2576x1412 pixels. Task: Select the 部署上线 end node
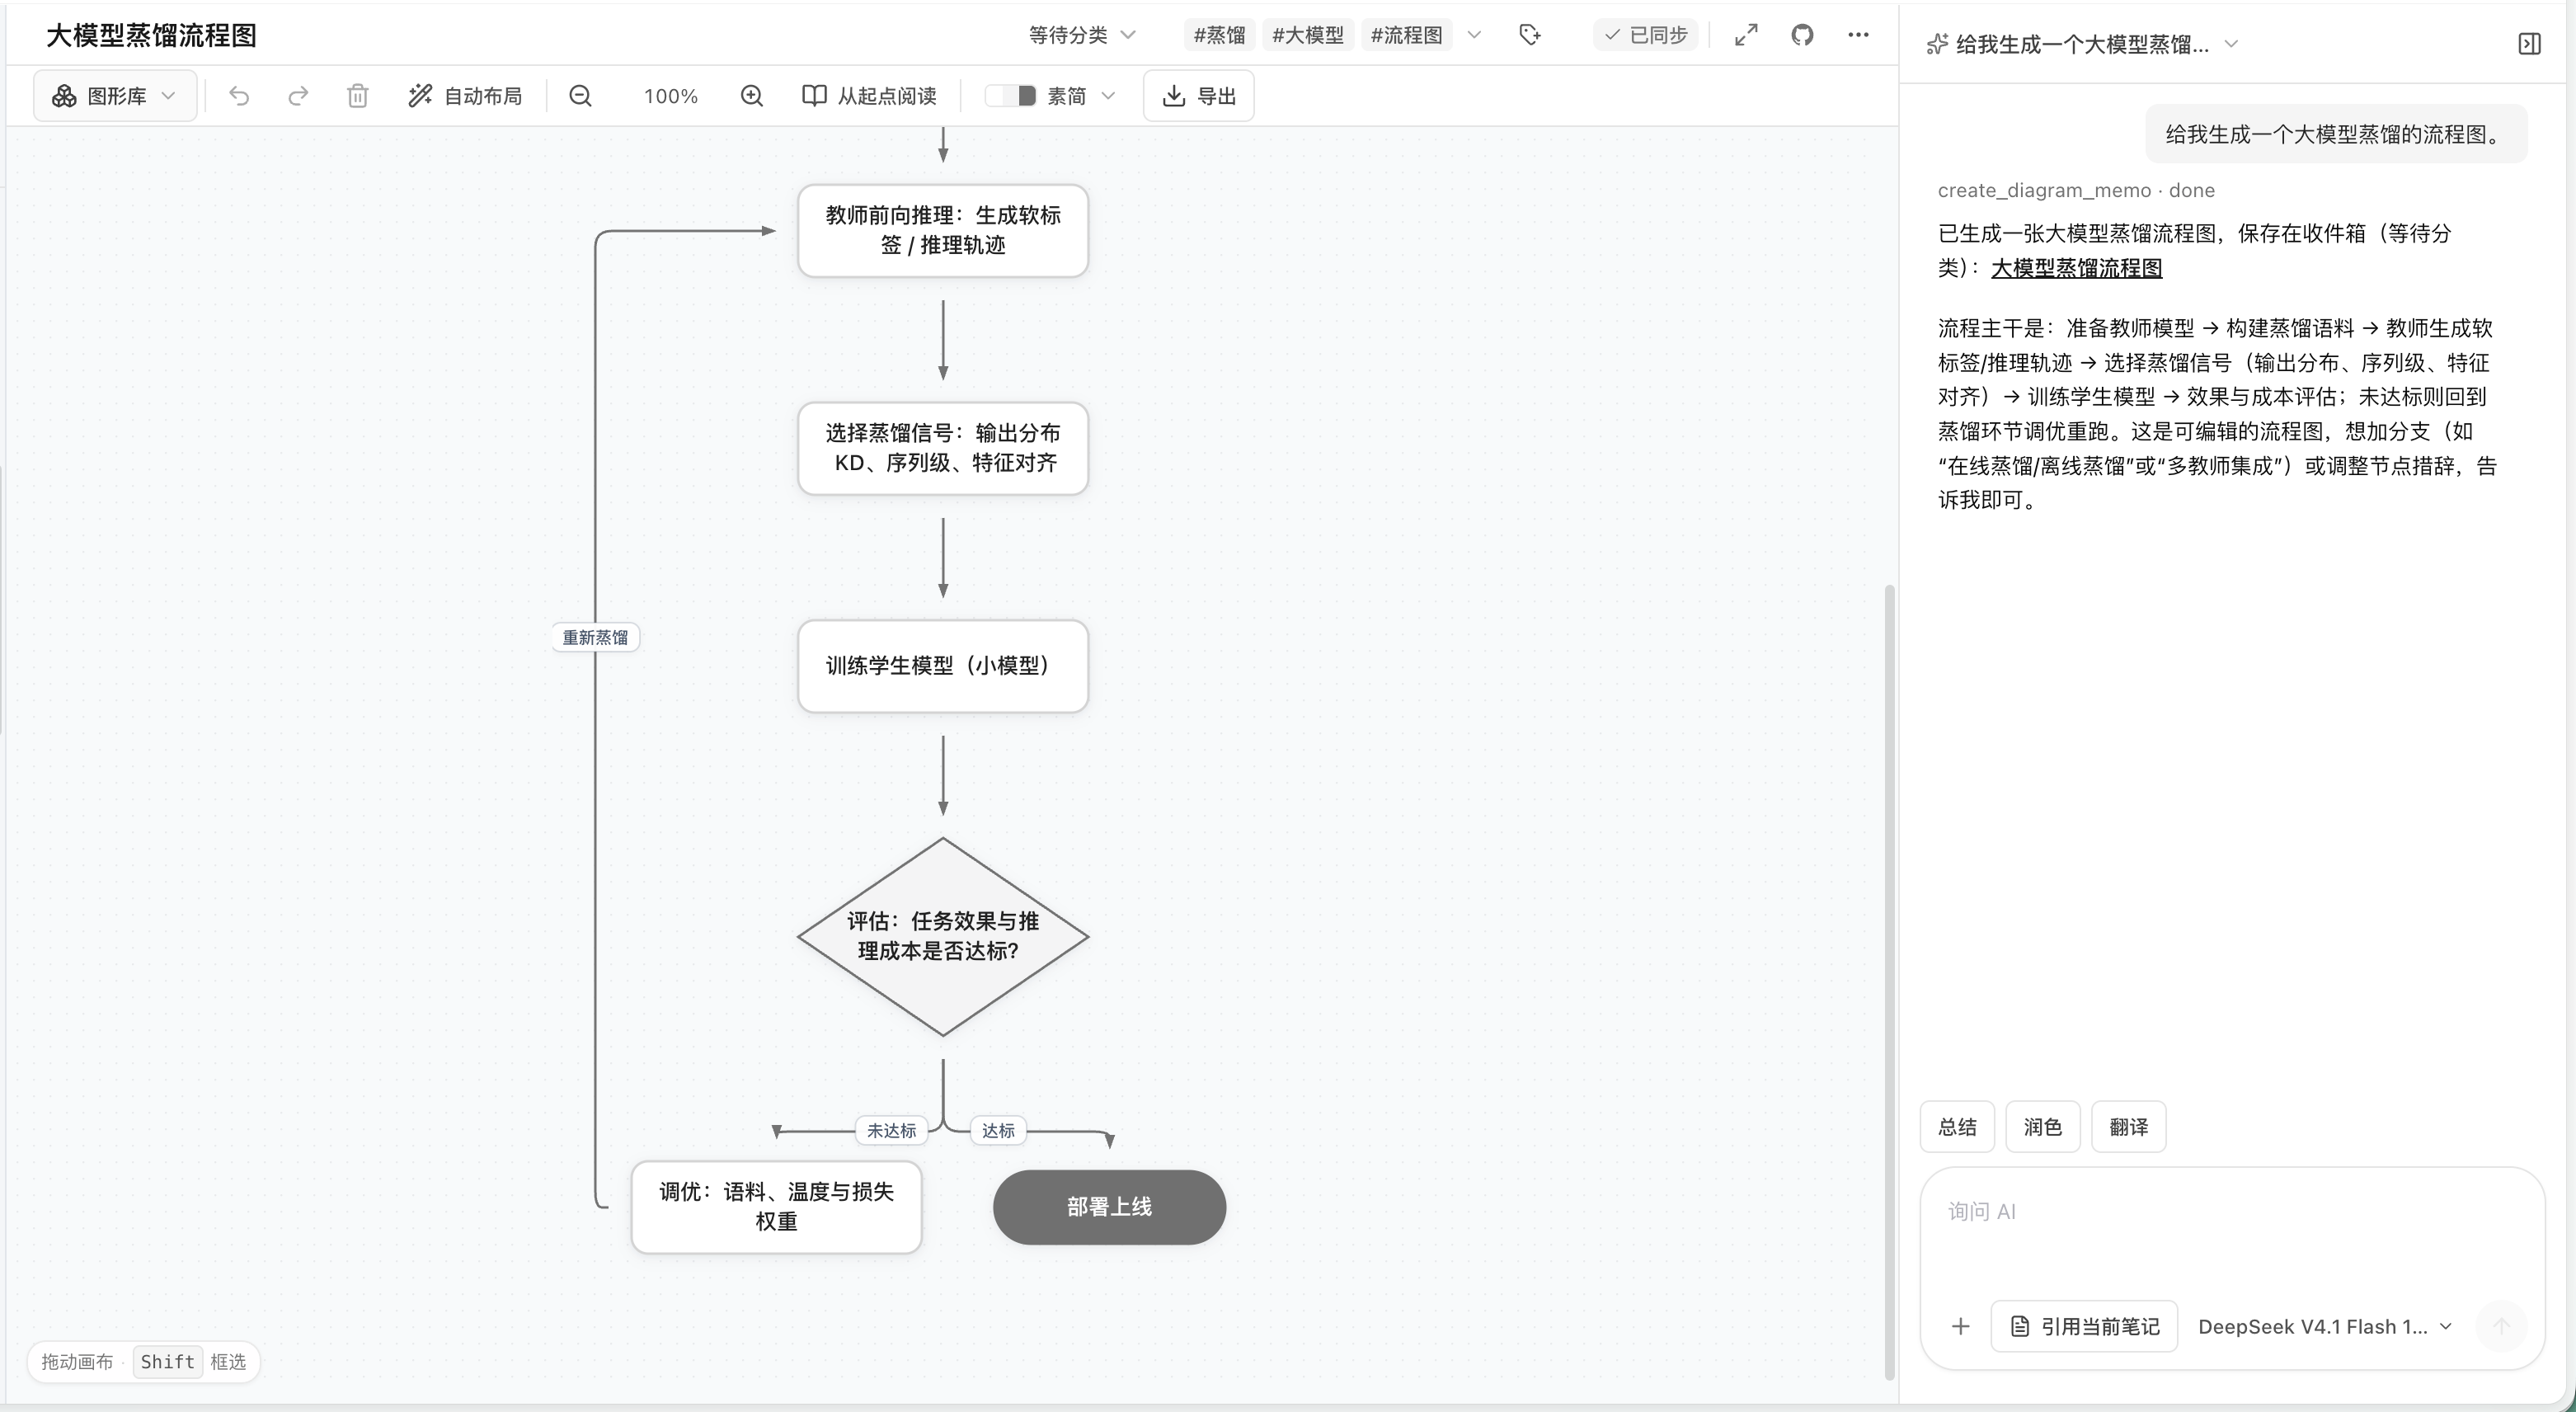point(1109,1207)
